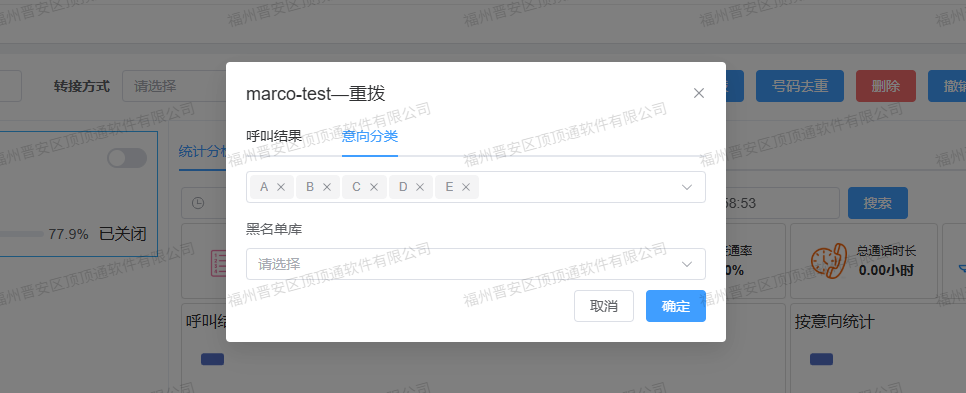The image size is (966, 393).
Task: Click the red 删除 button
Action: (886, 86)
